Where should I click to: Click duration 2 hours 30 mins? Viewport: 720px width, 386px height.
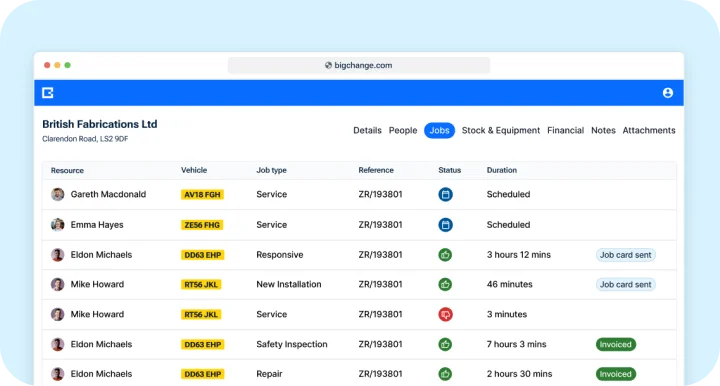point(519,374)
